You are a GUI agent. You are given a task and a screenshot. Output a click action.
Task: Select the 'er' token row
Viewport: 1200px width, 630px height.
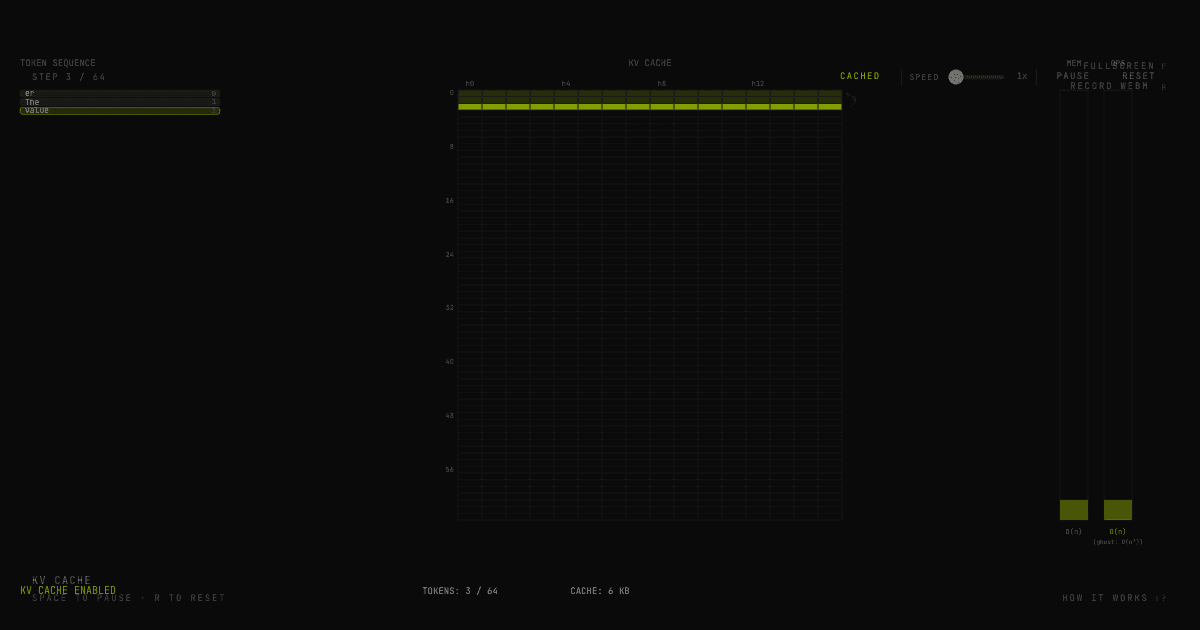120,92
